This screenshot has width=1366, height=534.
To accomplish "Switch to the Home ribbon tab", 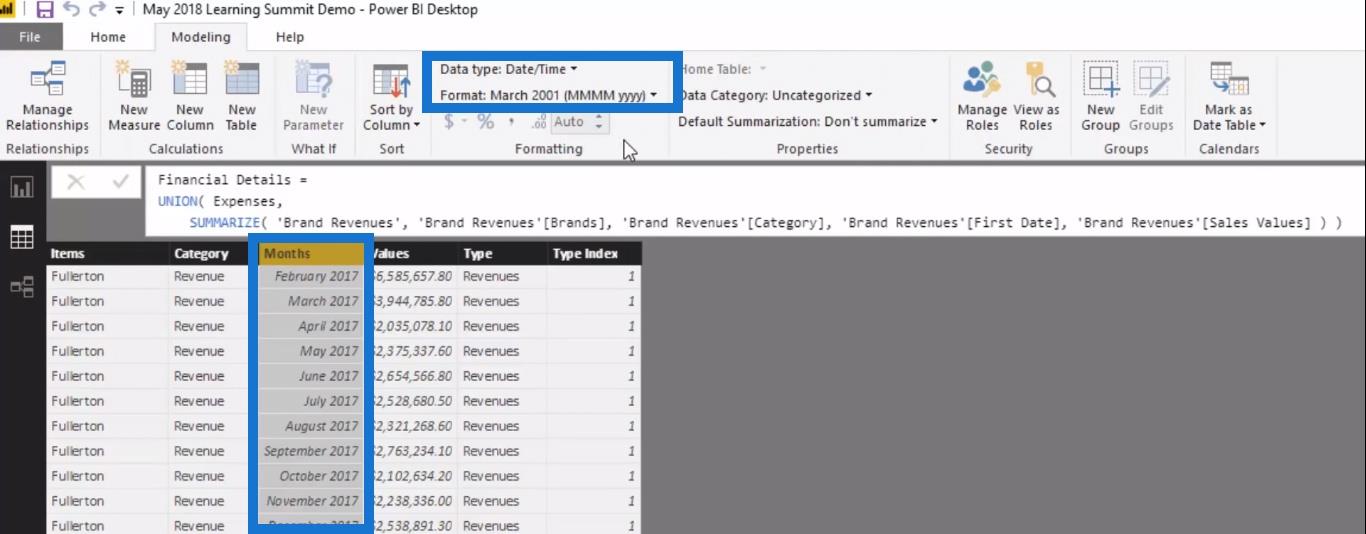I will pyautogui.click(x=108, y=37).
